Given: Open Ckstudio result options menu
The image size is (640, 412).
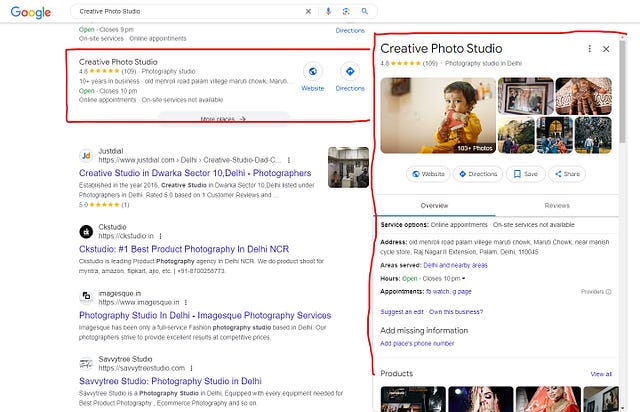Looking at the screenshot, I should click(x=160, y=236).
